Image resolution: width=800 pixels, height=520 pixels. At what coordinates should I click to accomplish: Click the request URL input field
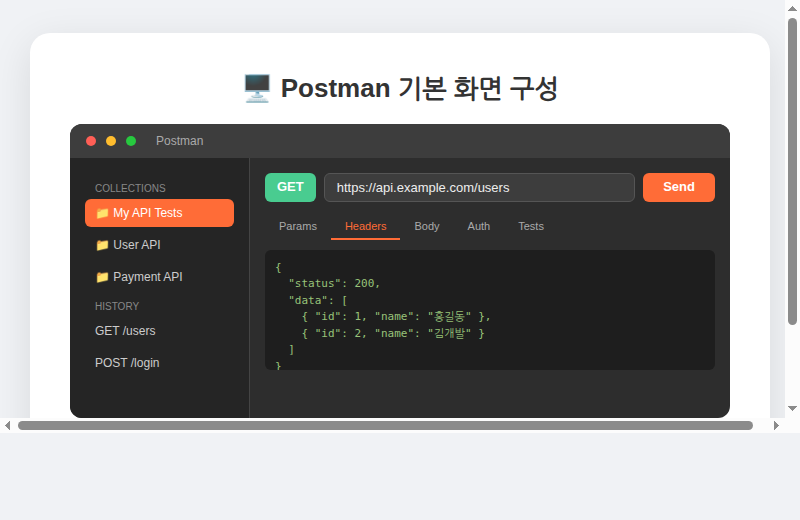click(479, 187)
